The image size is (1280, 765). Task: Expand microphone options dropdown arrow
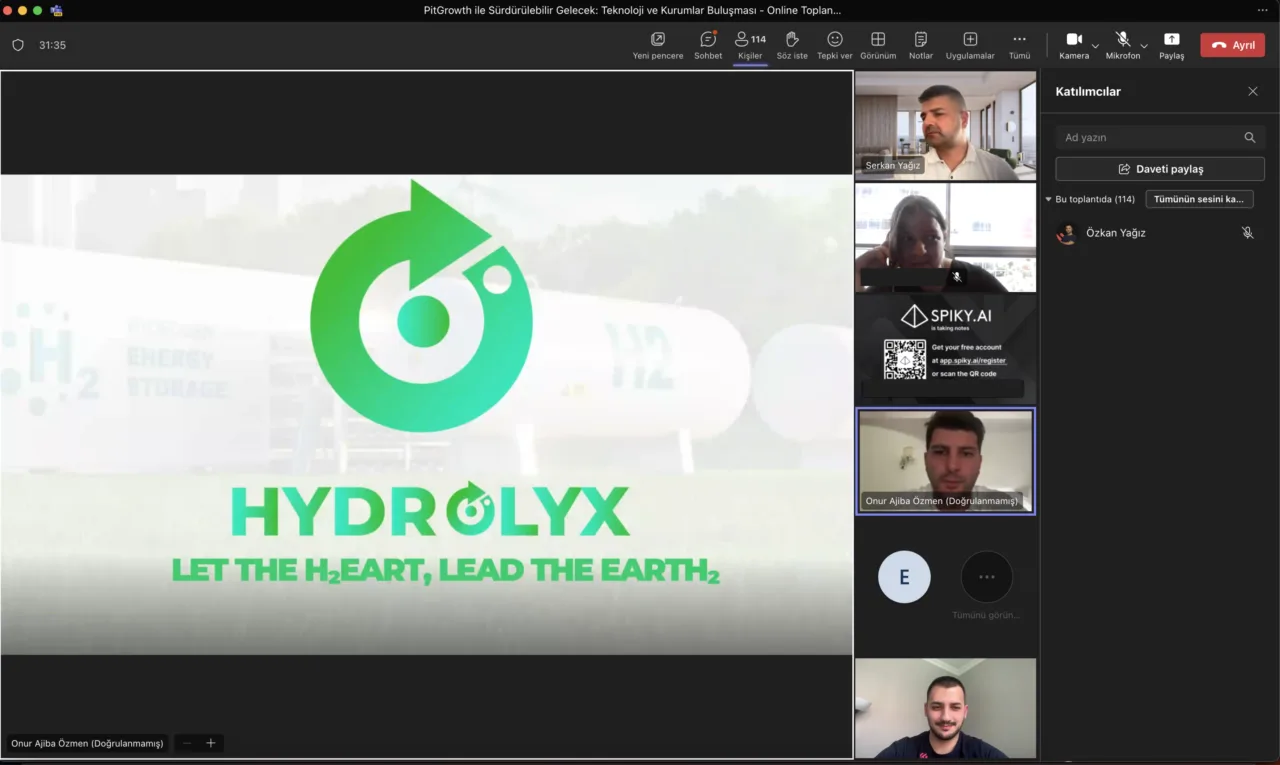coord(1144,45)
